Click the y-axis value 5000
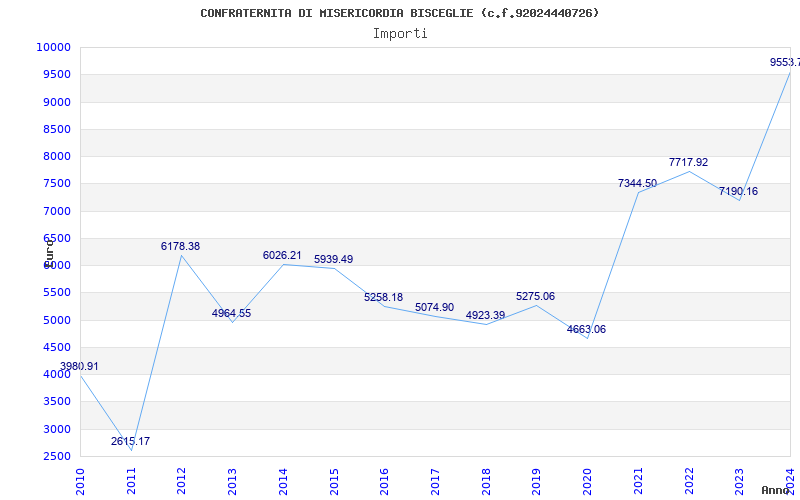800x500 pixels. click(x=57, y=320)
